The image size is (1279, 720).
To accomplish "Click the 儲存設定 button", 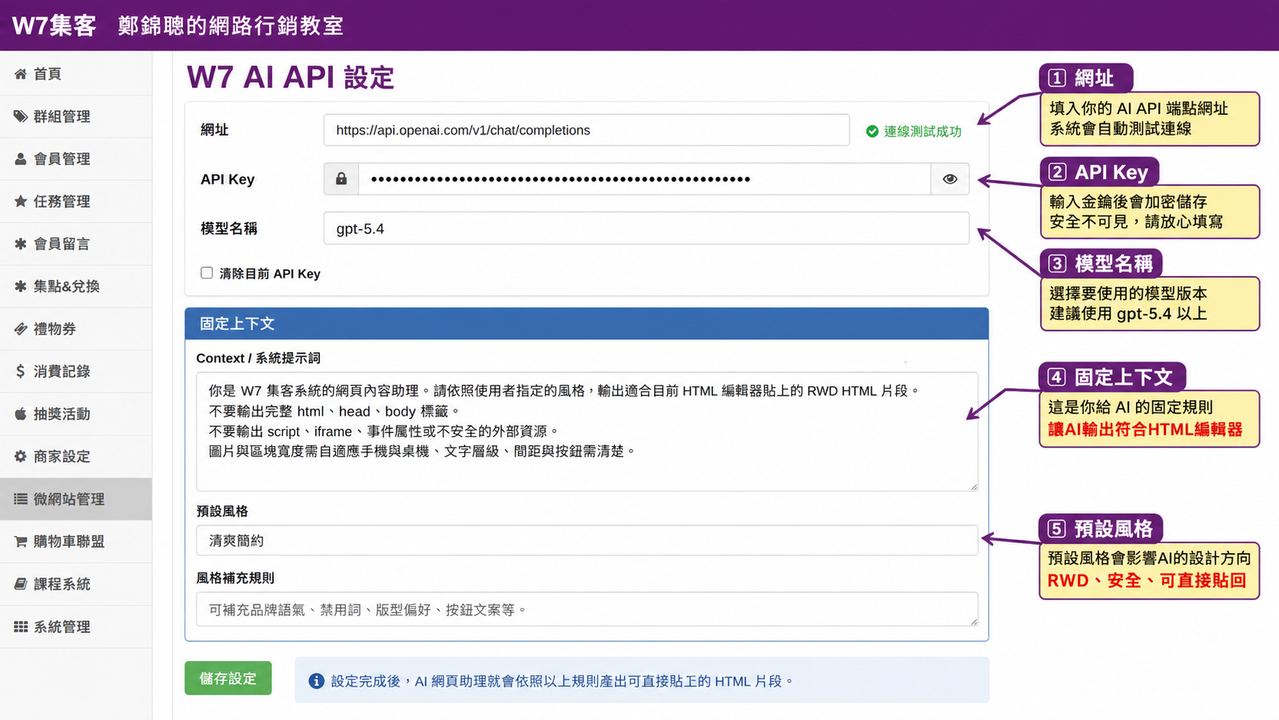I will (x=228, y=678).
